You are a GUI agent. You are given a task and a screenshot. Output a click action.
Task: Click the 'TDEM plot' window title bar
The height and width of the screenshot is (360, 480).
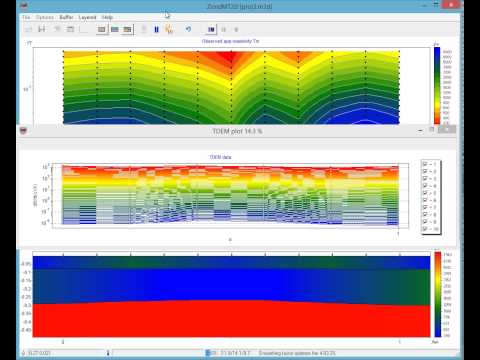[237, 131]
